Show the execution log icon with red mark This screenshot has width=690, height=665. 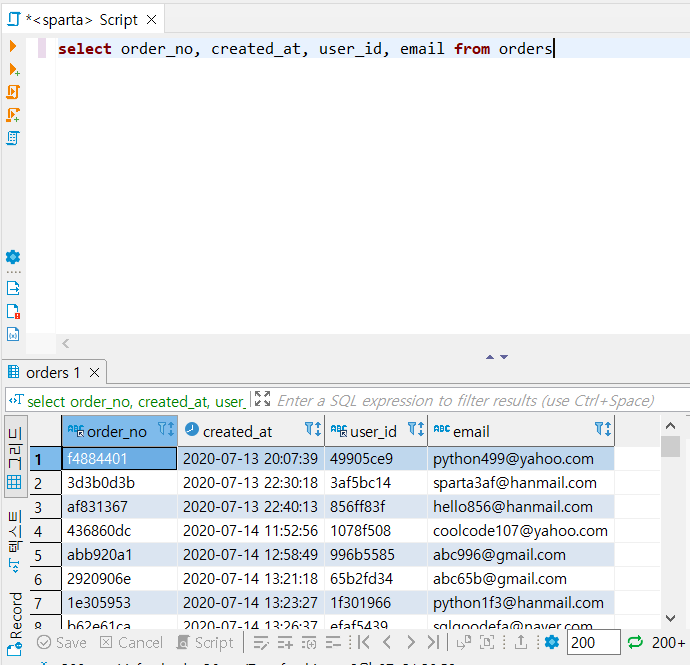coord(13,311)
